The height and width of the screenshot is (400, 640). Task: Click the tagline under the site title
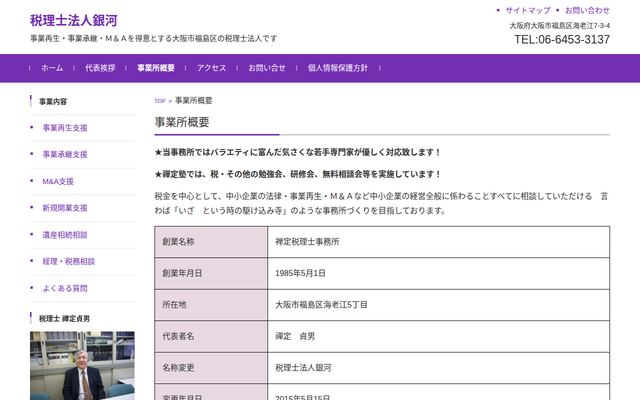(153, 38)
